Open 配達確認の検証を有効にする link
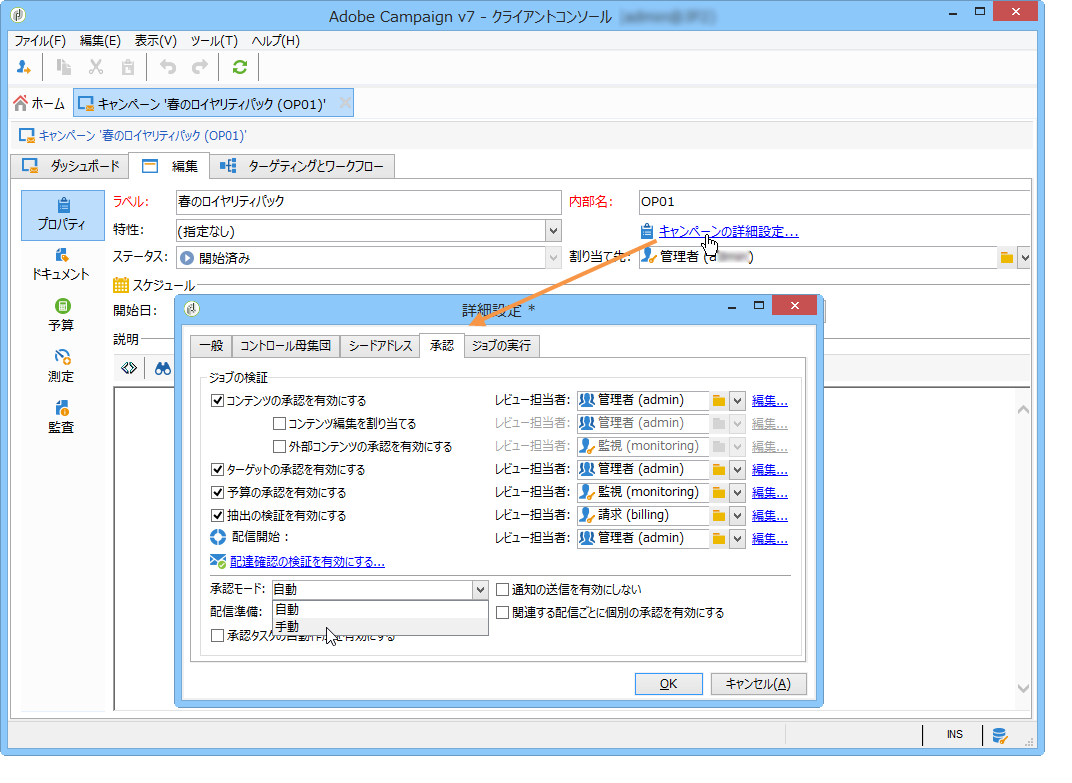The height and width of the screenshot is (783, 1072). click(x=307, y=562)
